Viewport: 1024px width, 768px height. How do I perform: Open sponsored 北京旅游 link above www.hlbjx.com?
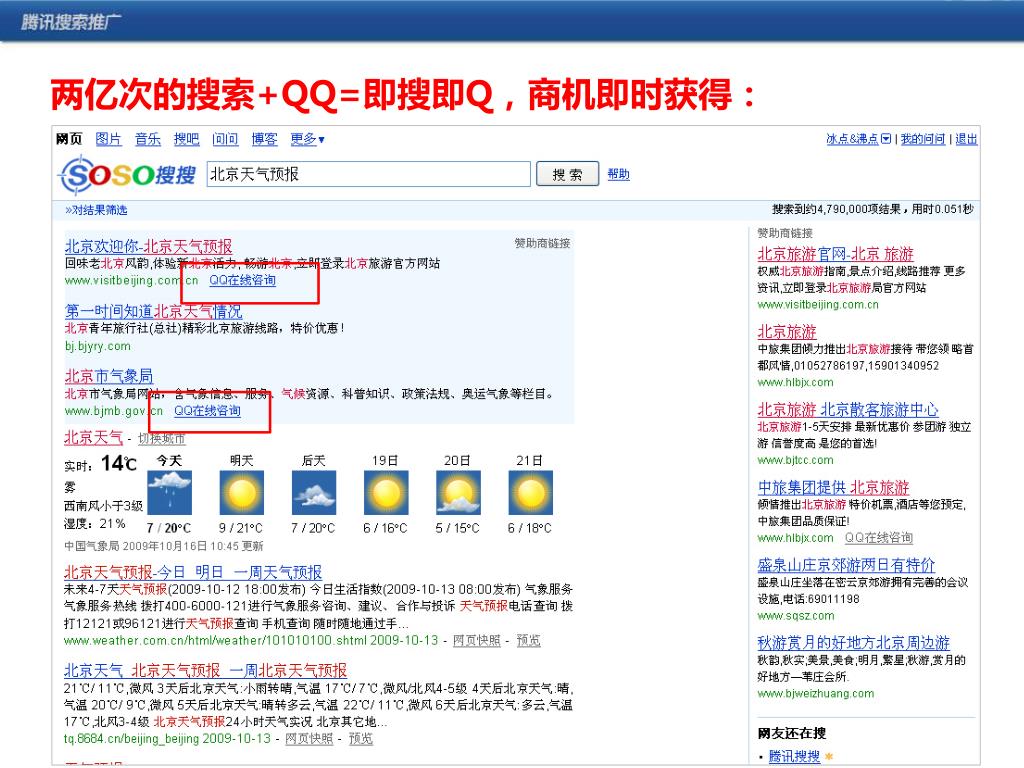click(787, 332)
